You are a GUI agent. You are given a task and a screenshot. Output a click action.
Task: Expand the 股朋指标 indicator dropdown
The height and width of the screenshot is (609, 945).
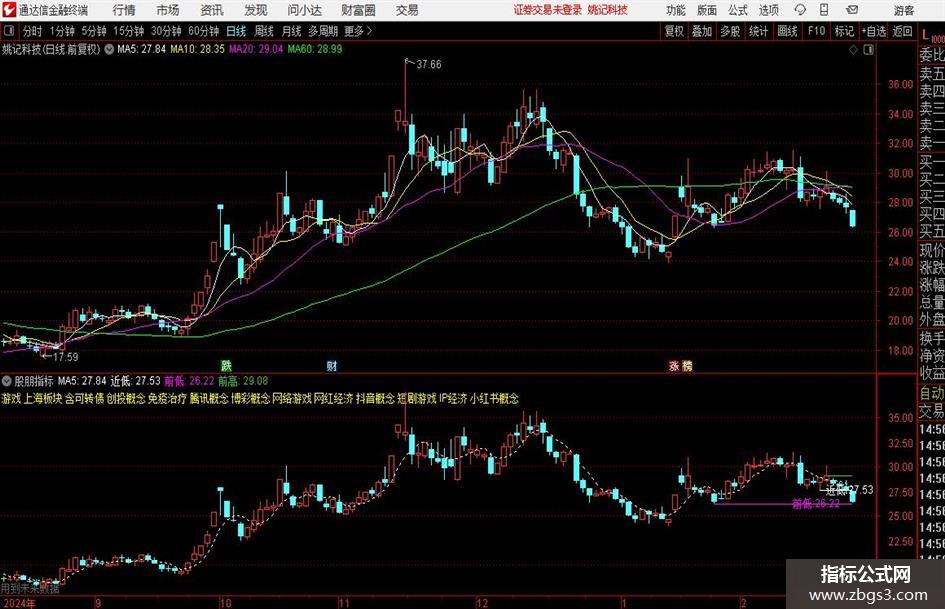pyautogui.click(x=7, y=380)
